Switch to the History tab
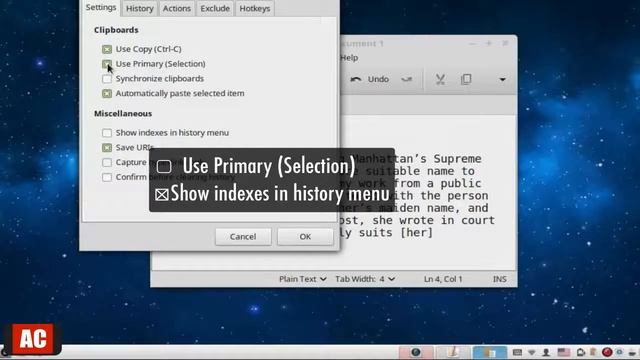The image size is (640, 360). 140,9
